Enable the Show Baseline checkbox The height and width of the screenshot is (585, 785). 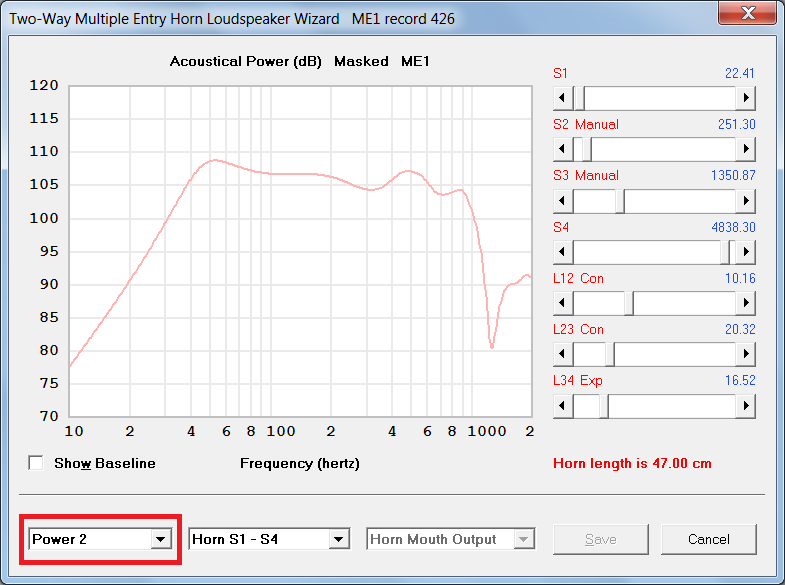[36, 463]
